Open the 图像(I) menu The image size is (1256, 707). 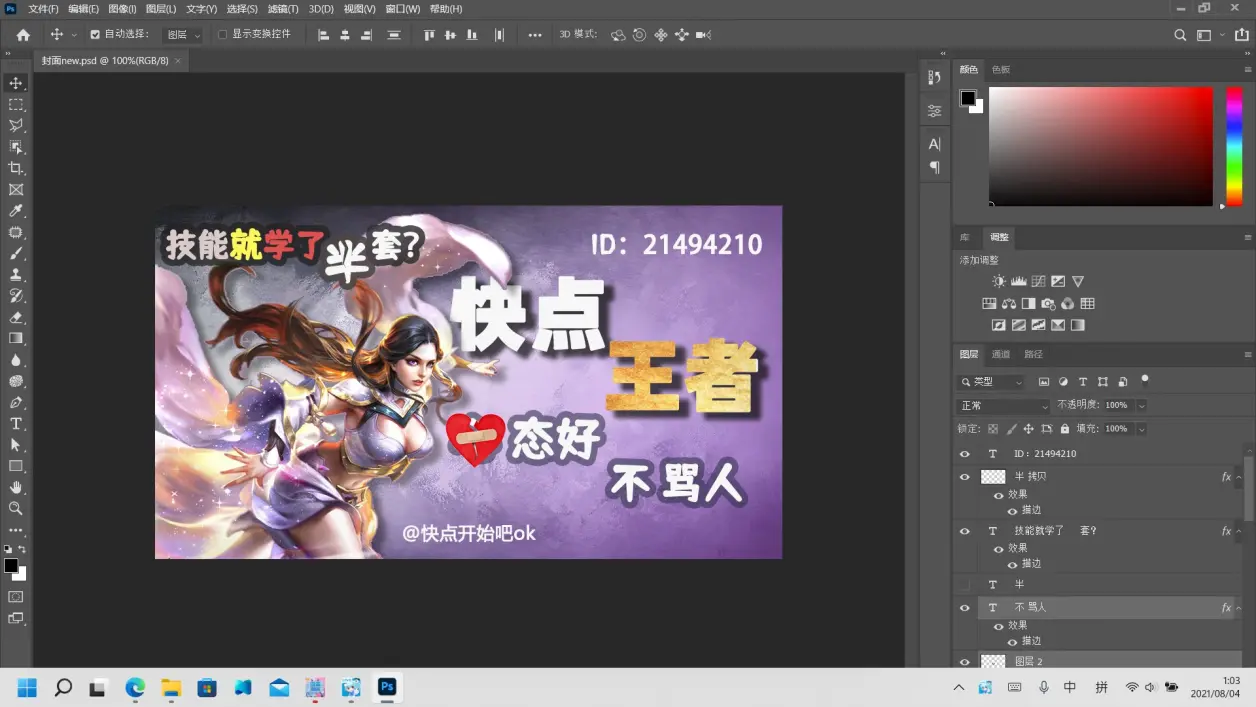point(121,9)
